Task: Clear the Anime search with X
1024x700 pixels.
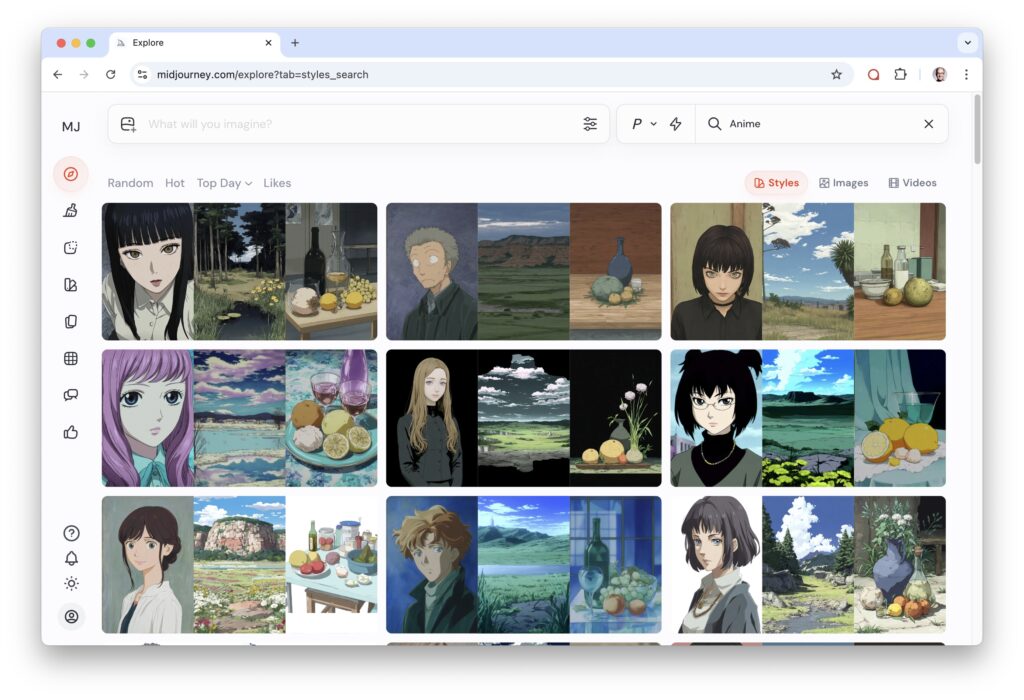Action: [928, 124]
